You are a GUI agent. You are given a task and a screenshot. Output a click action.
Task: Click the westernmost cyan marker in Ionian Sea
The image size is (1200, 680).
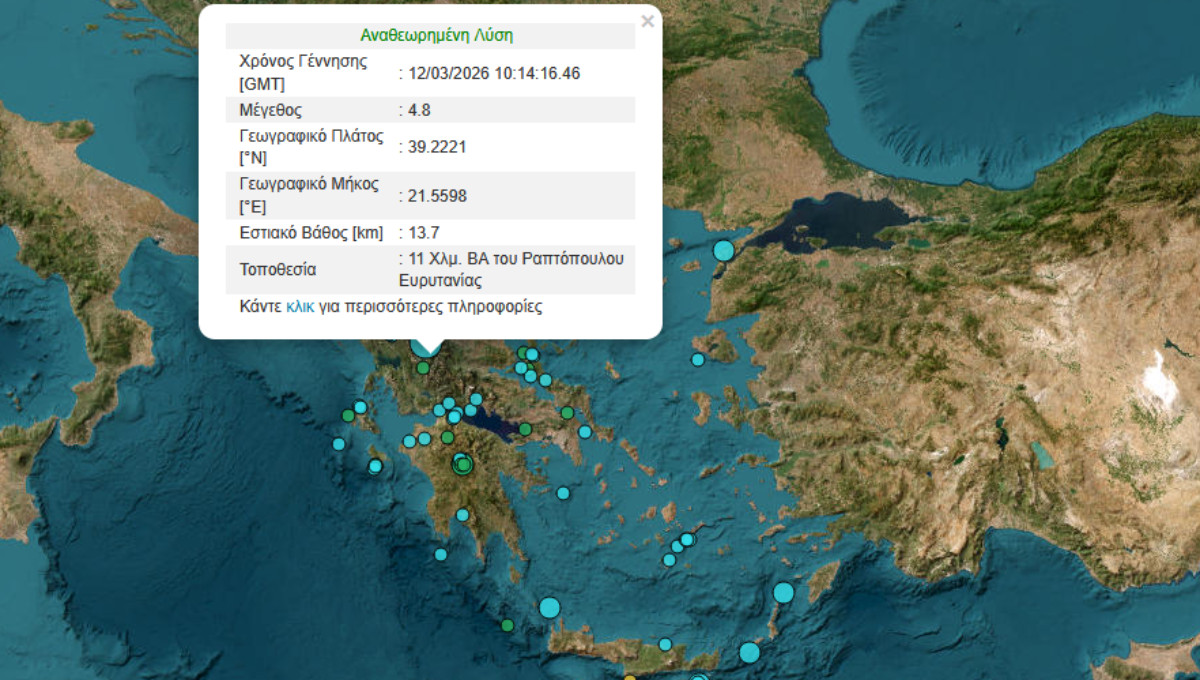339,444
